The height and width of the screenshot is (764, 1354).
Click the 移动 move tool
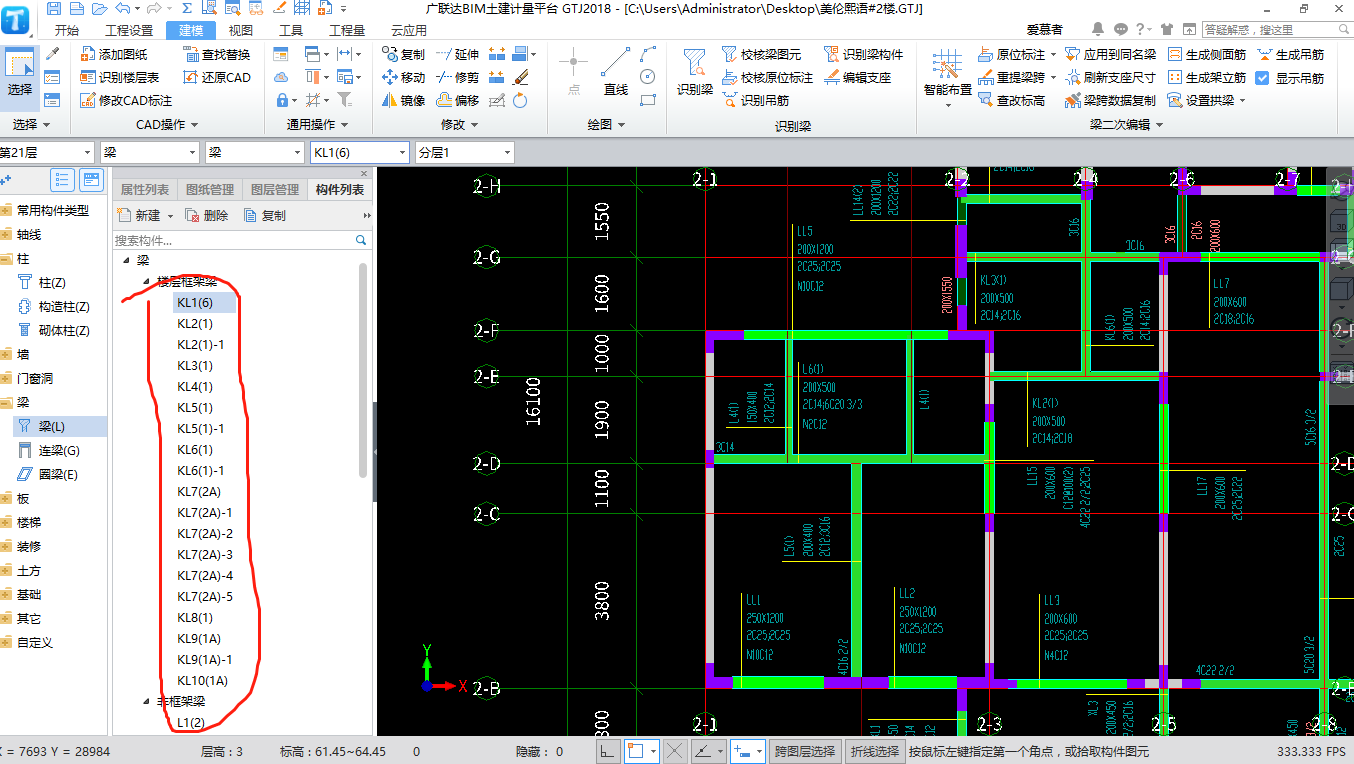(403, 77)
